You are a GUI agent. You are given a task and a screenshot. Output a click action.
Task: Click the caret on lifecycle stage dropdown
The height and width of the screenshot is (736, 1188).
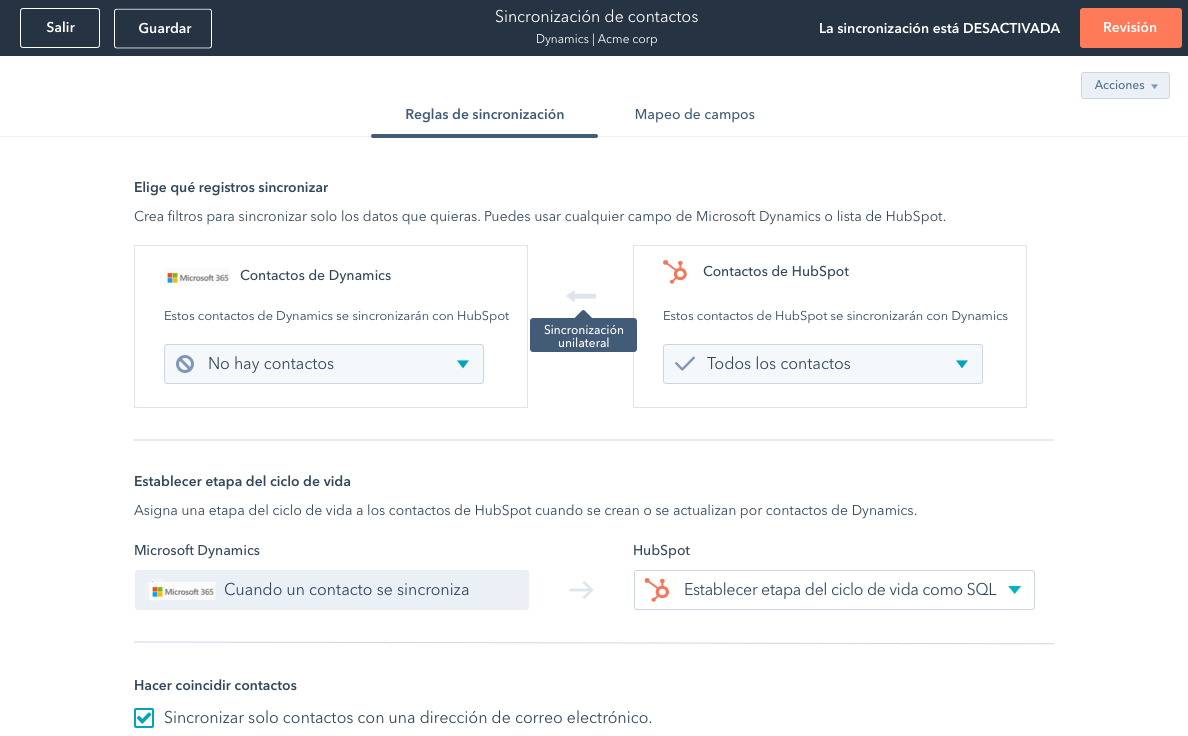click(x=1015, y=590)
